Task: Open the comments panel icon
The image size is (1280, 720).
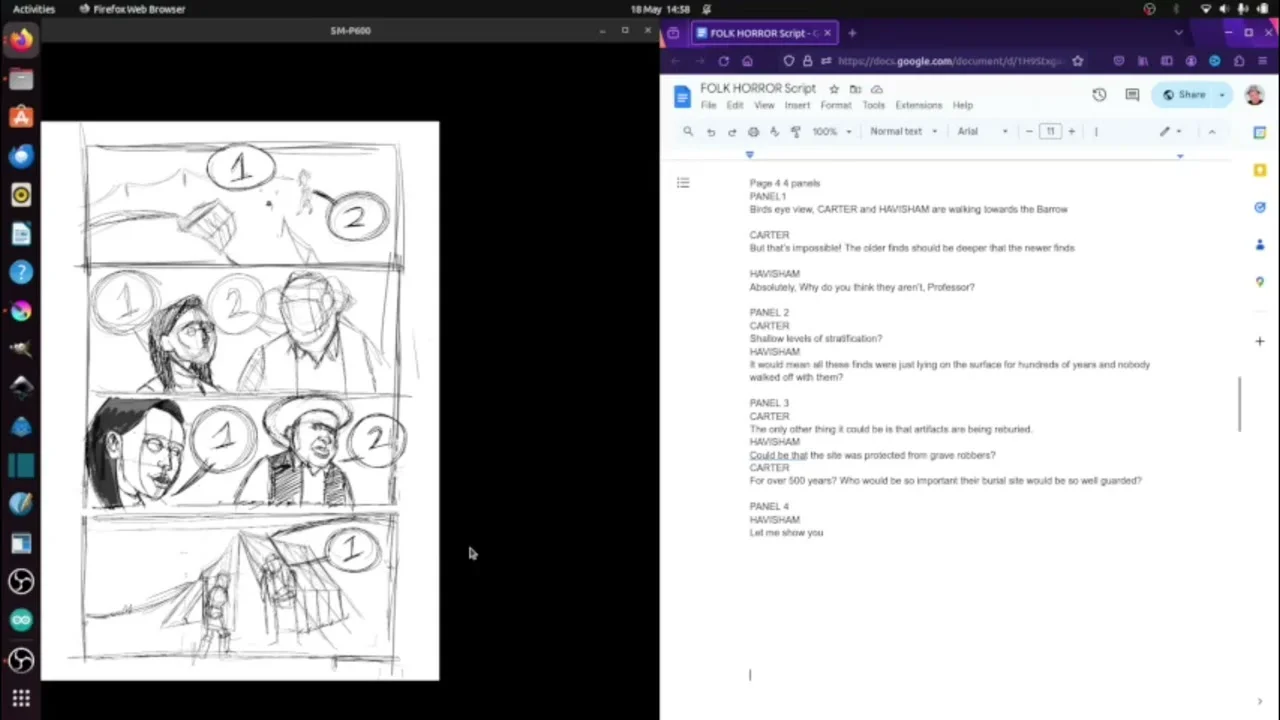Action: [1132, 95]
